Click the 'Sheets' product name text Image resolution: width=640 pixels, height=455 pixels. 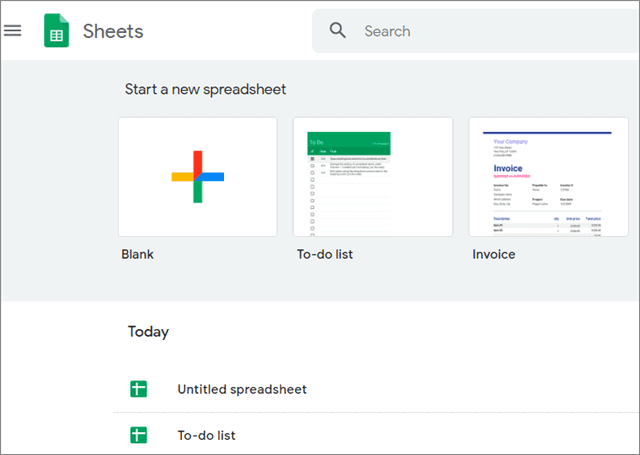tap(112, 31)
